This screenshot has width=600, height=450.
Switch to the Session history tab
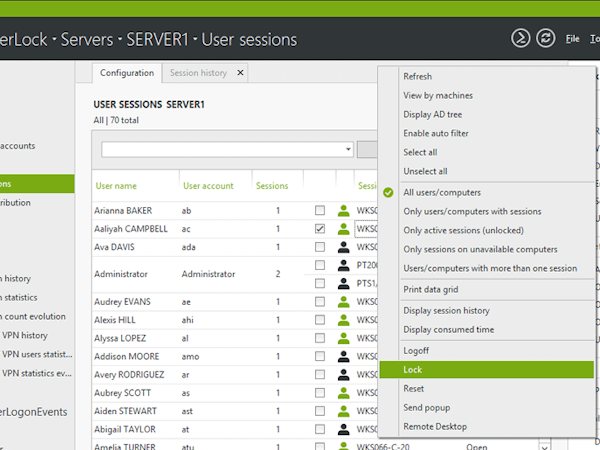point(198,73)
